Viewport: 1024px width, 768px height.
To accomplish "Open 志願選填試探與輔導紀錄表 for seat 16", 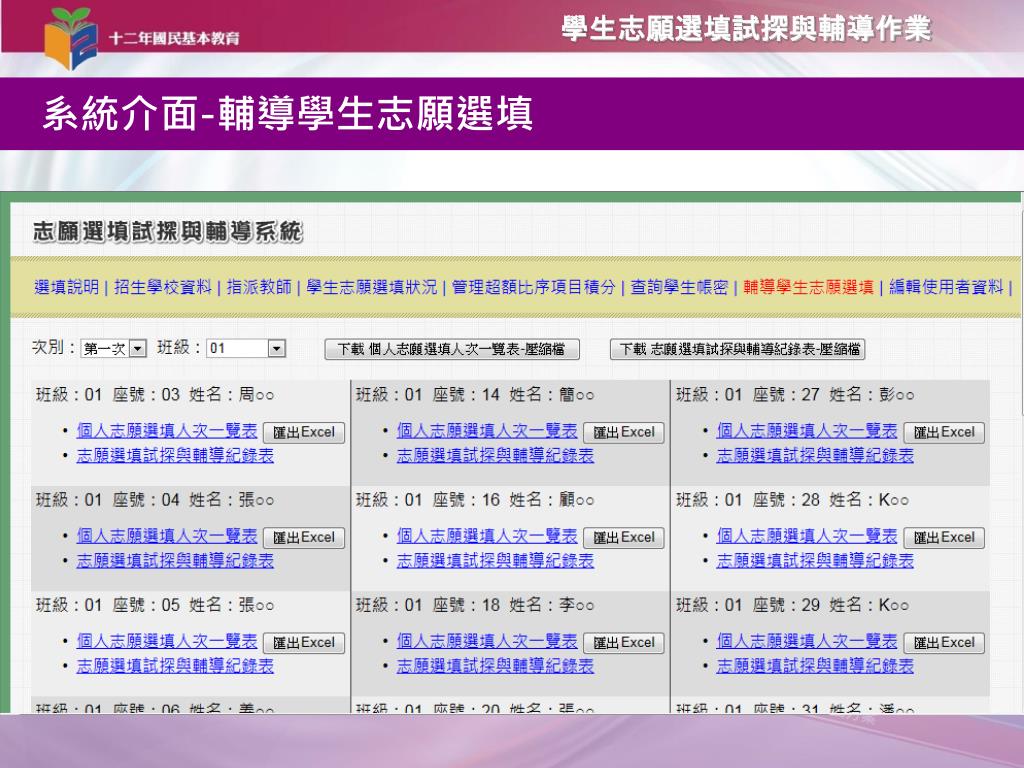I will coord(495,560).
